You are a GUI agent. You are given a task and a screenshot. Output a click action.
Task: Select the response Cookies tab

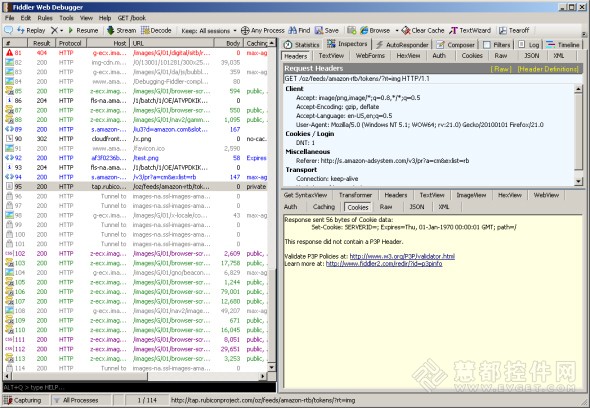pos(357,207)
